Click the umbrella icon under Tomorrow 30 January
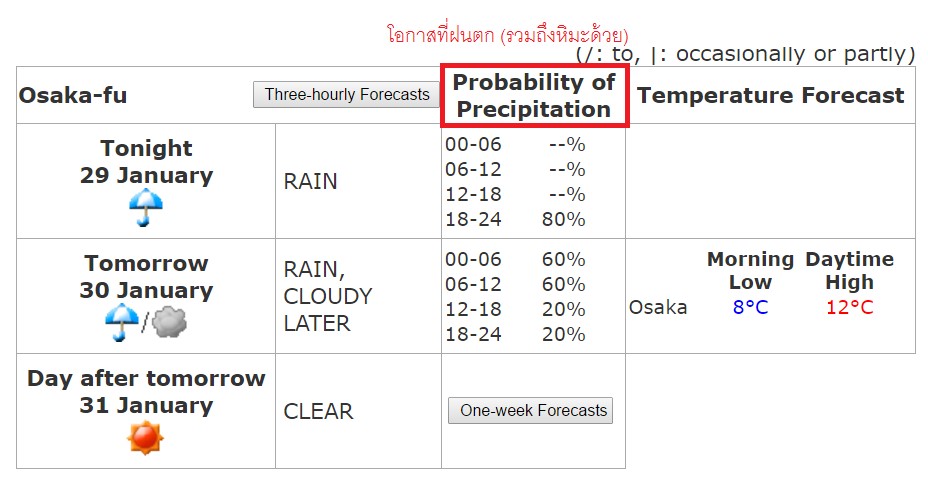This screenshot has width=928, height=483. click(x=122, y=323)
